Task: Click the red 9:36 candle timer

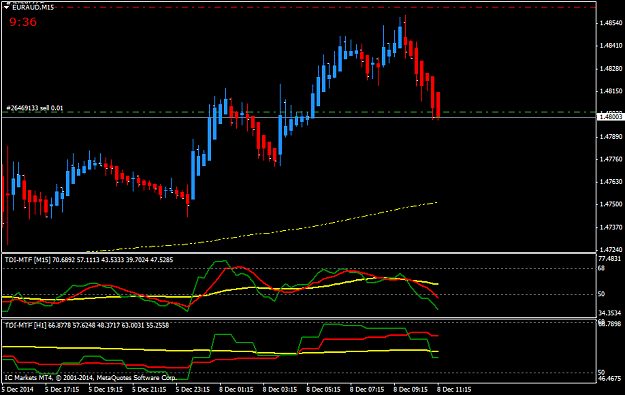Action: tap(23, 22)
